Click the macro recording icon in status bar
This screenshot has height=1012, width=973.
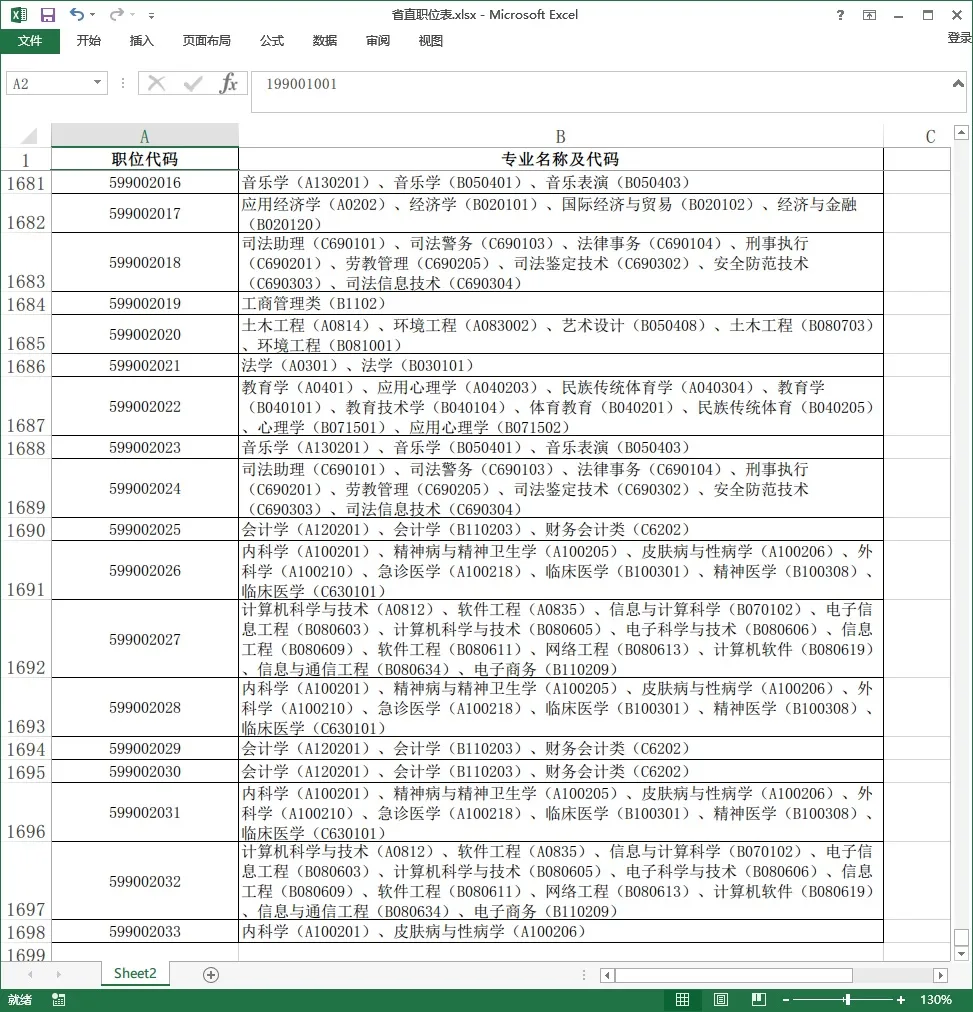[x=59, y=1000]
